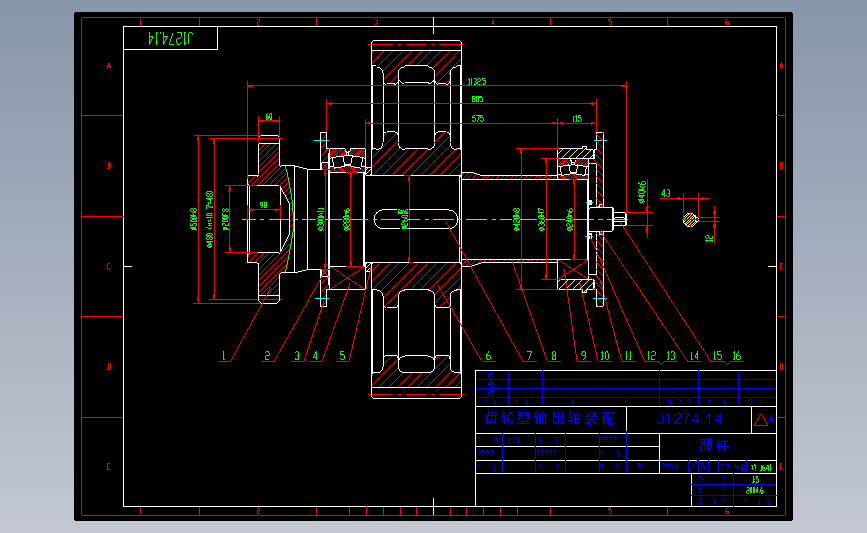Viewport: 867px width, 533px height.
Task: Select the ø410k6 dimension near shaft end
Action: click(642, 192)
